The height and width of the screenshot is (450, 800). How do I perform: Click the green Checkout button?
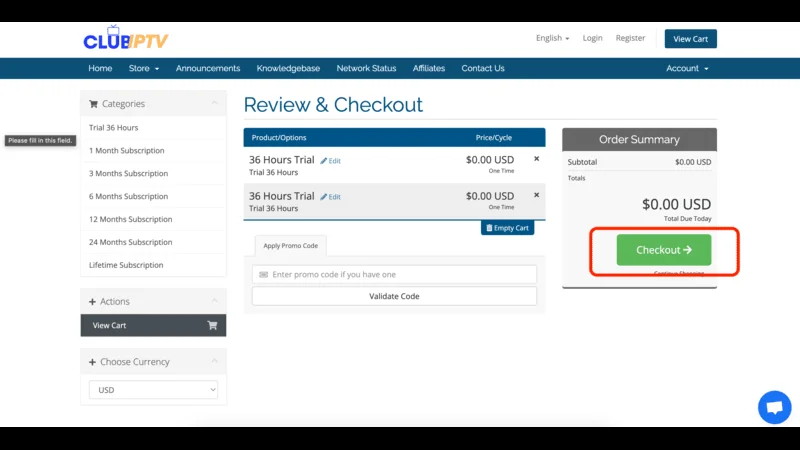tap(663, 250)
